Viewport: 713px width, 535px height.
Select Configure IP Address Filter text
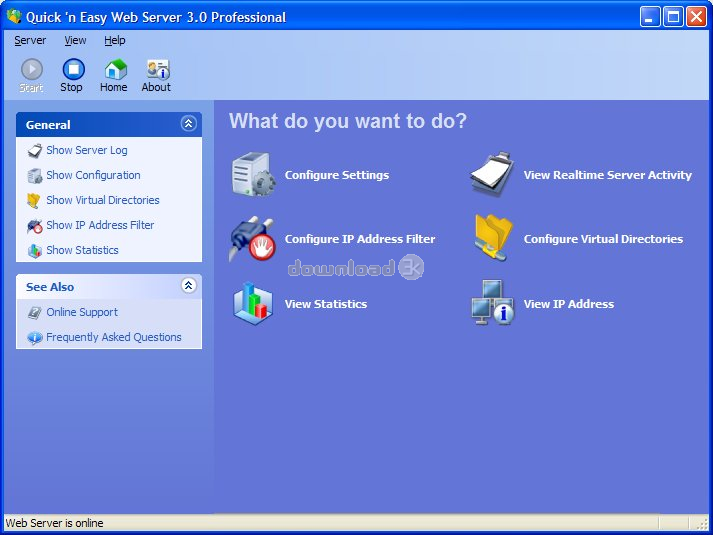(x=360, y=239)
